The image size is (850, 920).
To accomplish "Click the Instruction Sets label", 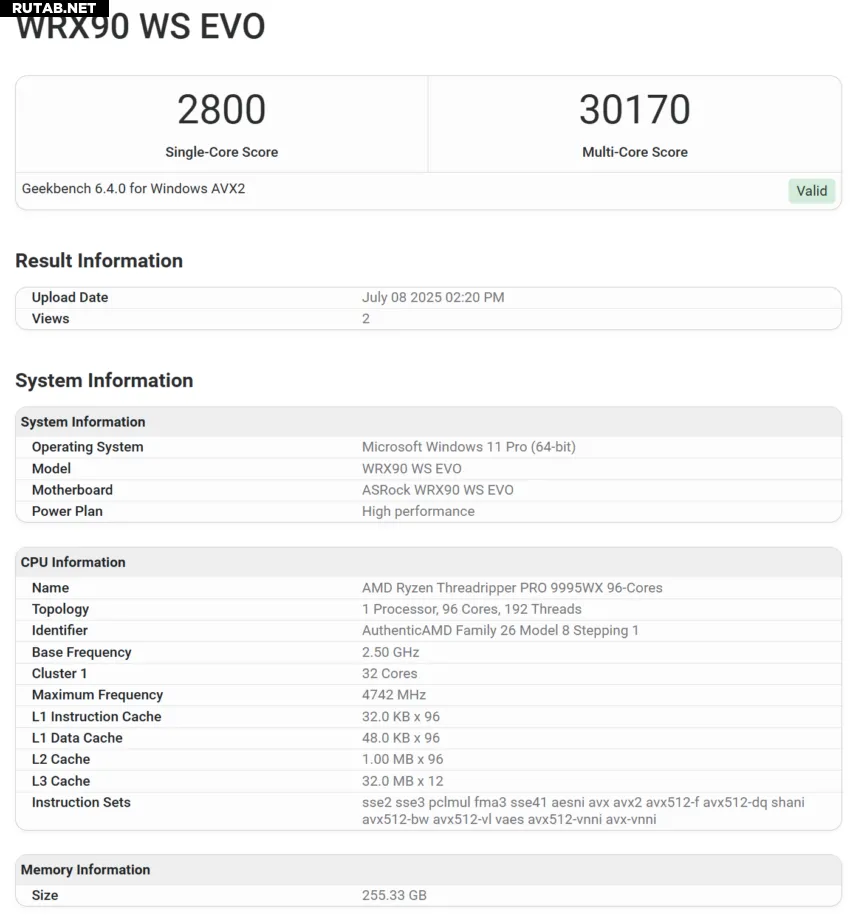I will click(x=81, y=803).
